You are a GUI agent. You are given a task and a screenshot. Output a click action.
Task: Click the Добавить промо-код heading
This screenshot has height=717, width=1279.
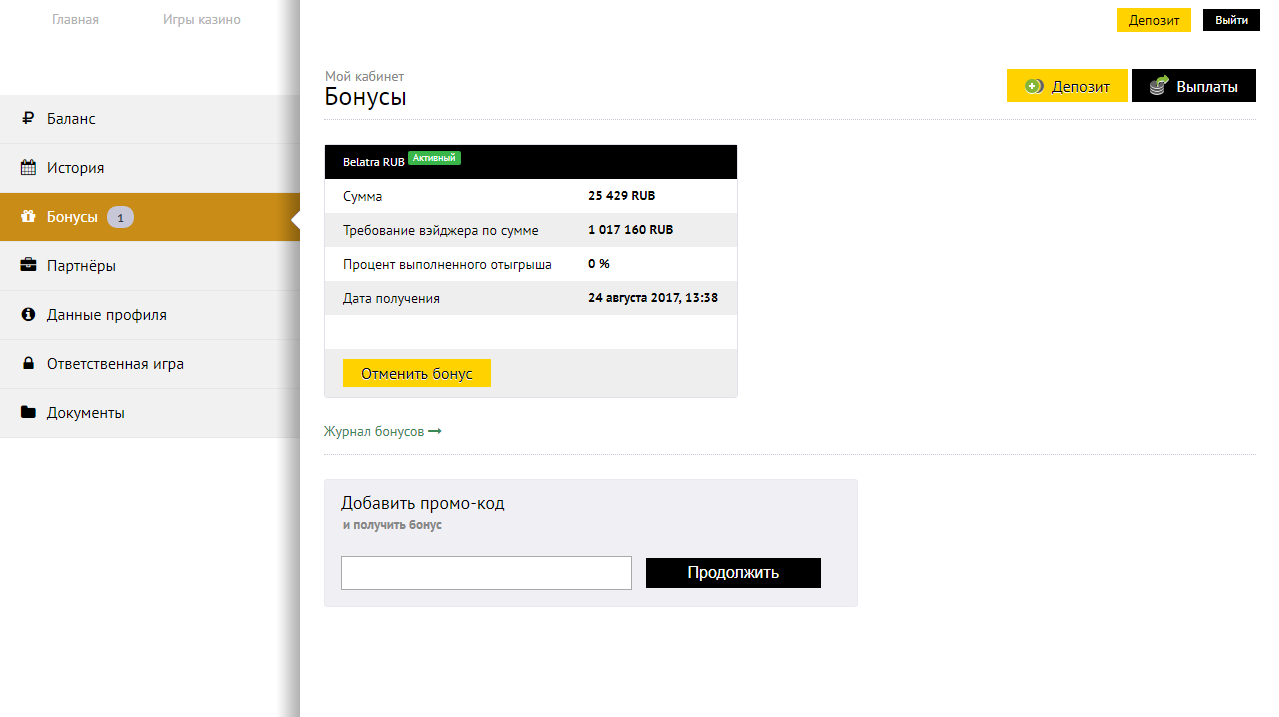click(x=423, y=503)
